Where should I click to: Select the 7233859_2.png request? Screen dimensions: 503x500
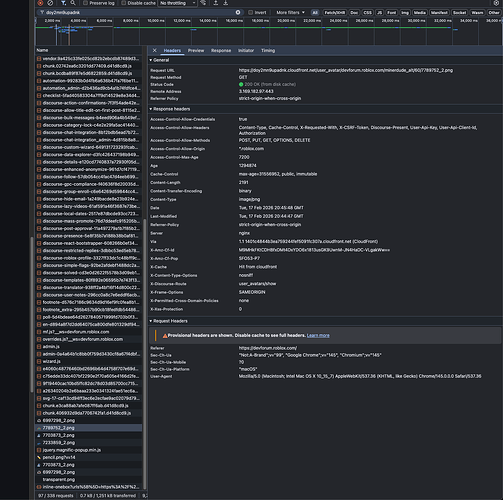89,443
